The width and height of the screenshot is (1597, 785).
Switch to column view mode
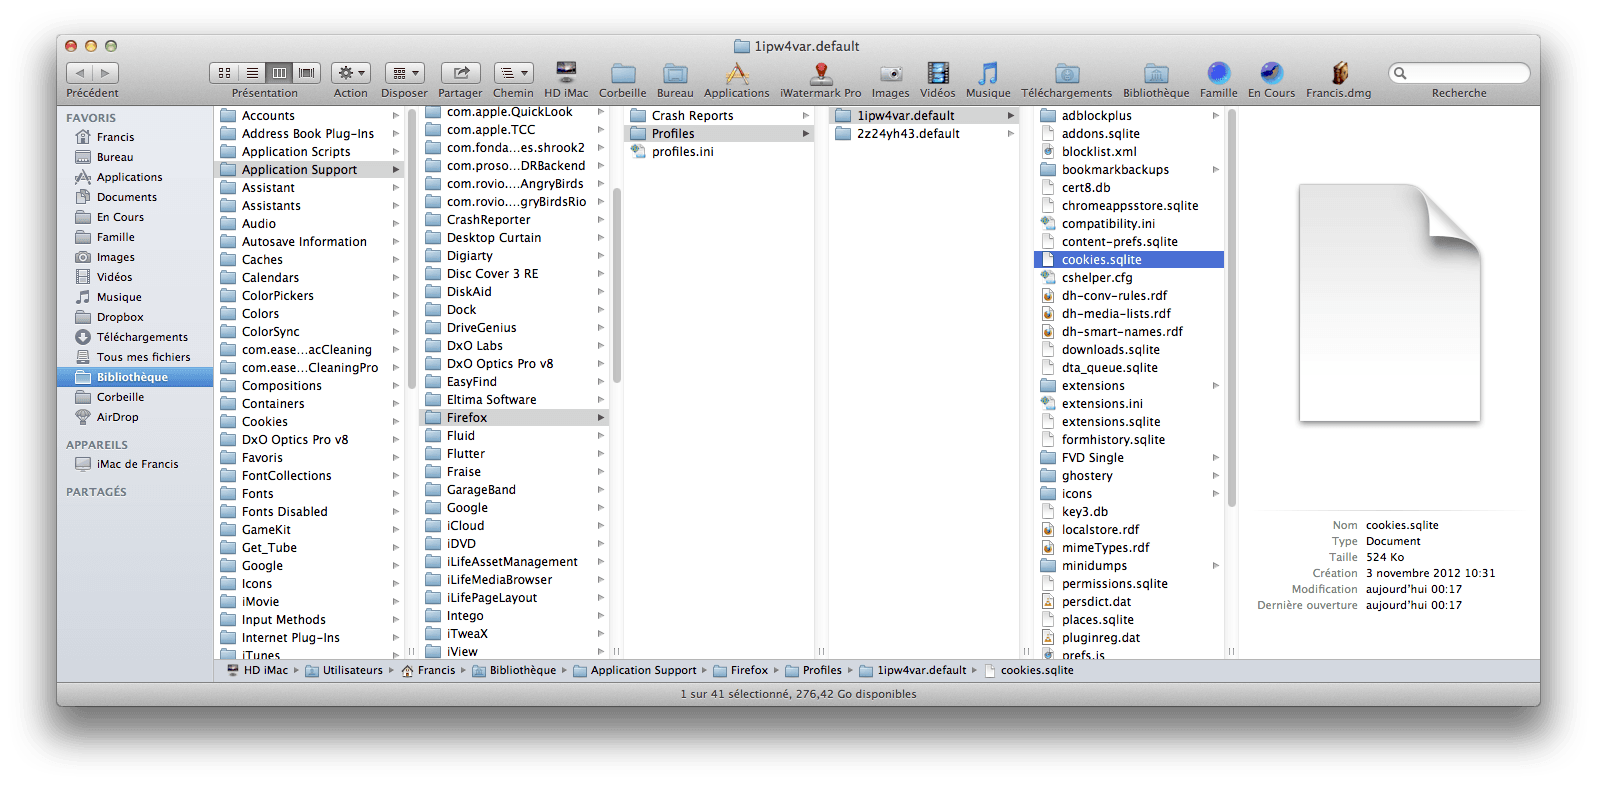[280, 73]
